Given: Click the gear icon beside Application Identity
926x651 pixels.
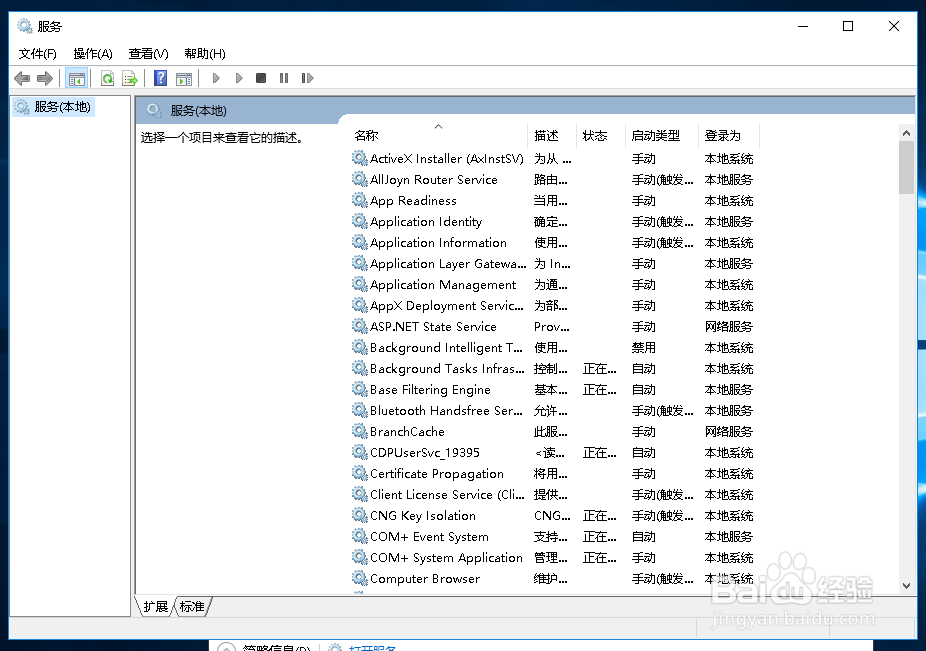Looking at the screenshot, I should coord(360,221).
